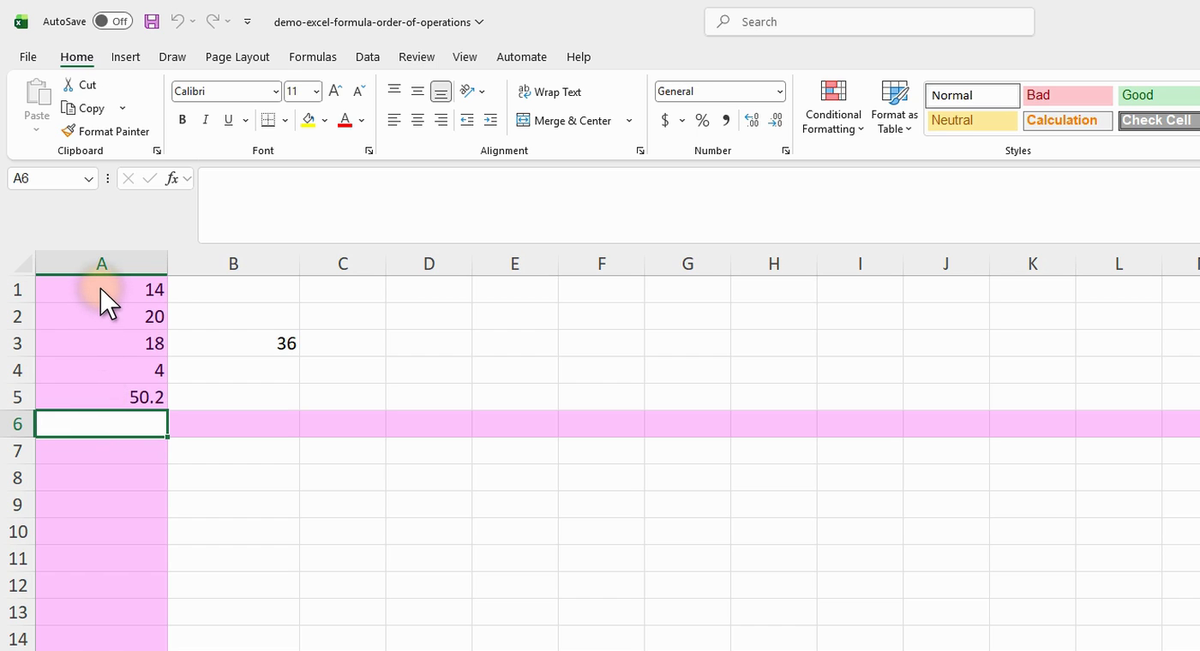Viewport: 1200px width, 651px height.
Task: Click Increase Indent icon
Action: tap(490, 121)
